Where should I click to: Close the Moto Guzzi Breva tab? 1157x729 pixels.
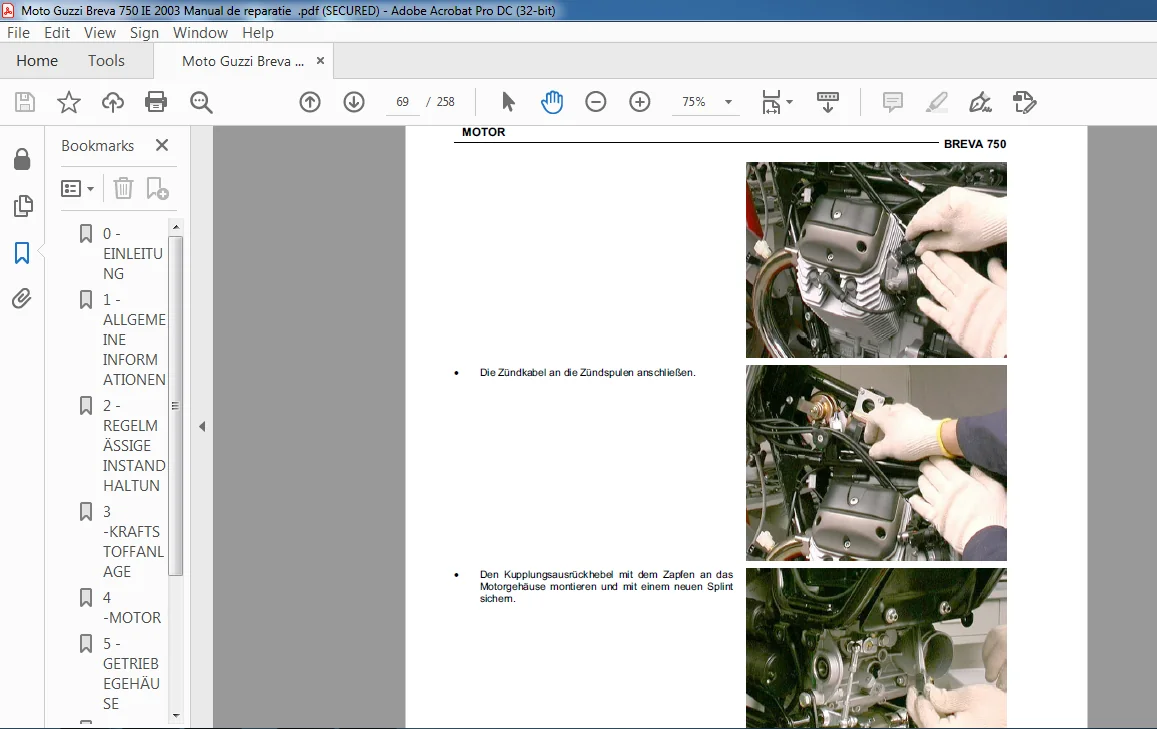(320, 61)
